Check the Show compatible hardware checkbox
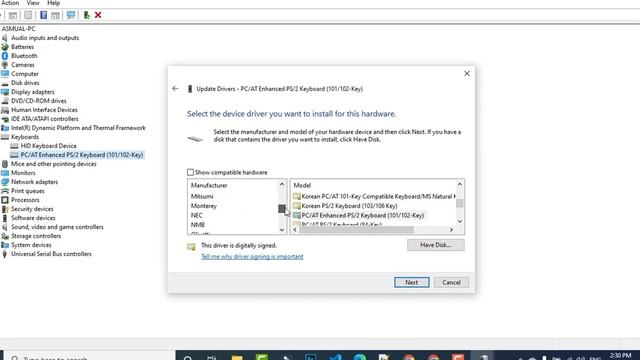640x360 pixels. [190, 172]
